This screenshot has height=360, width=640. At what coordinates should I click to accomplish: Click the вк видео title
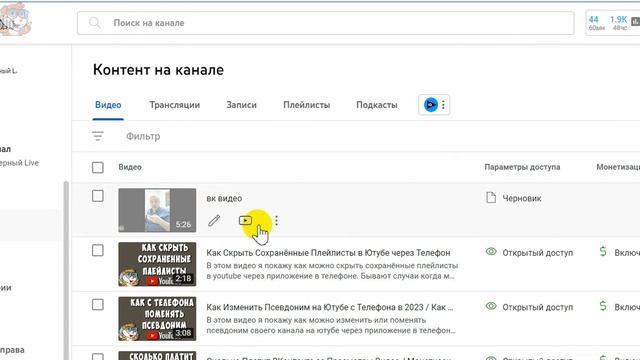[224, 198]
